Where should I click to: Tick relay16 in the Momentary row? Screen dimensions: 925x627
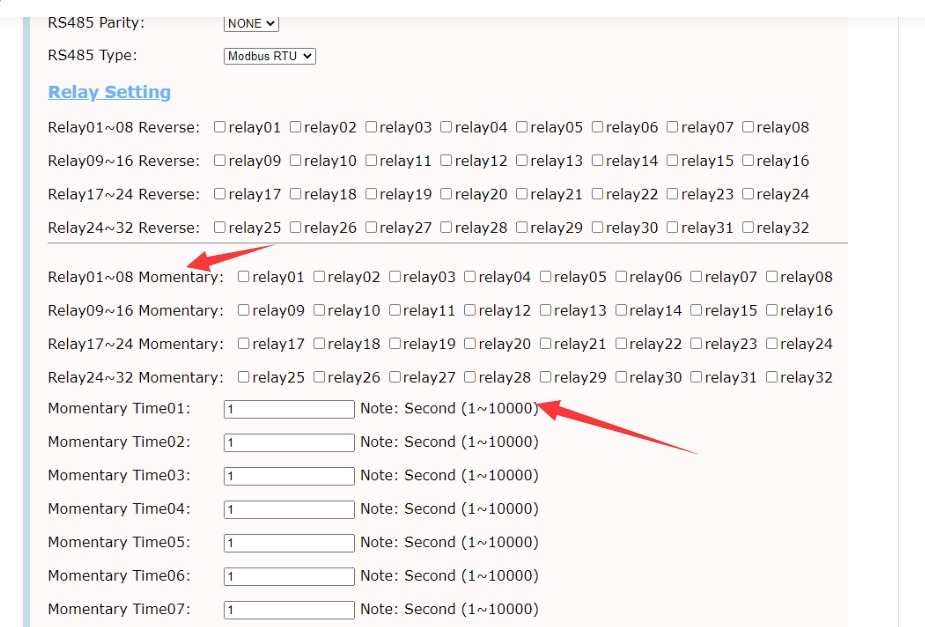click(x=772, y=311)
